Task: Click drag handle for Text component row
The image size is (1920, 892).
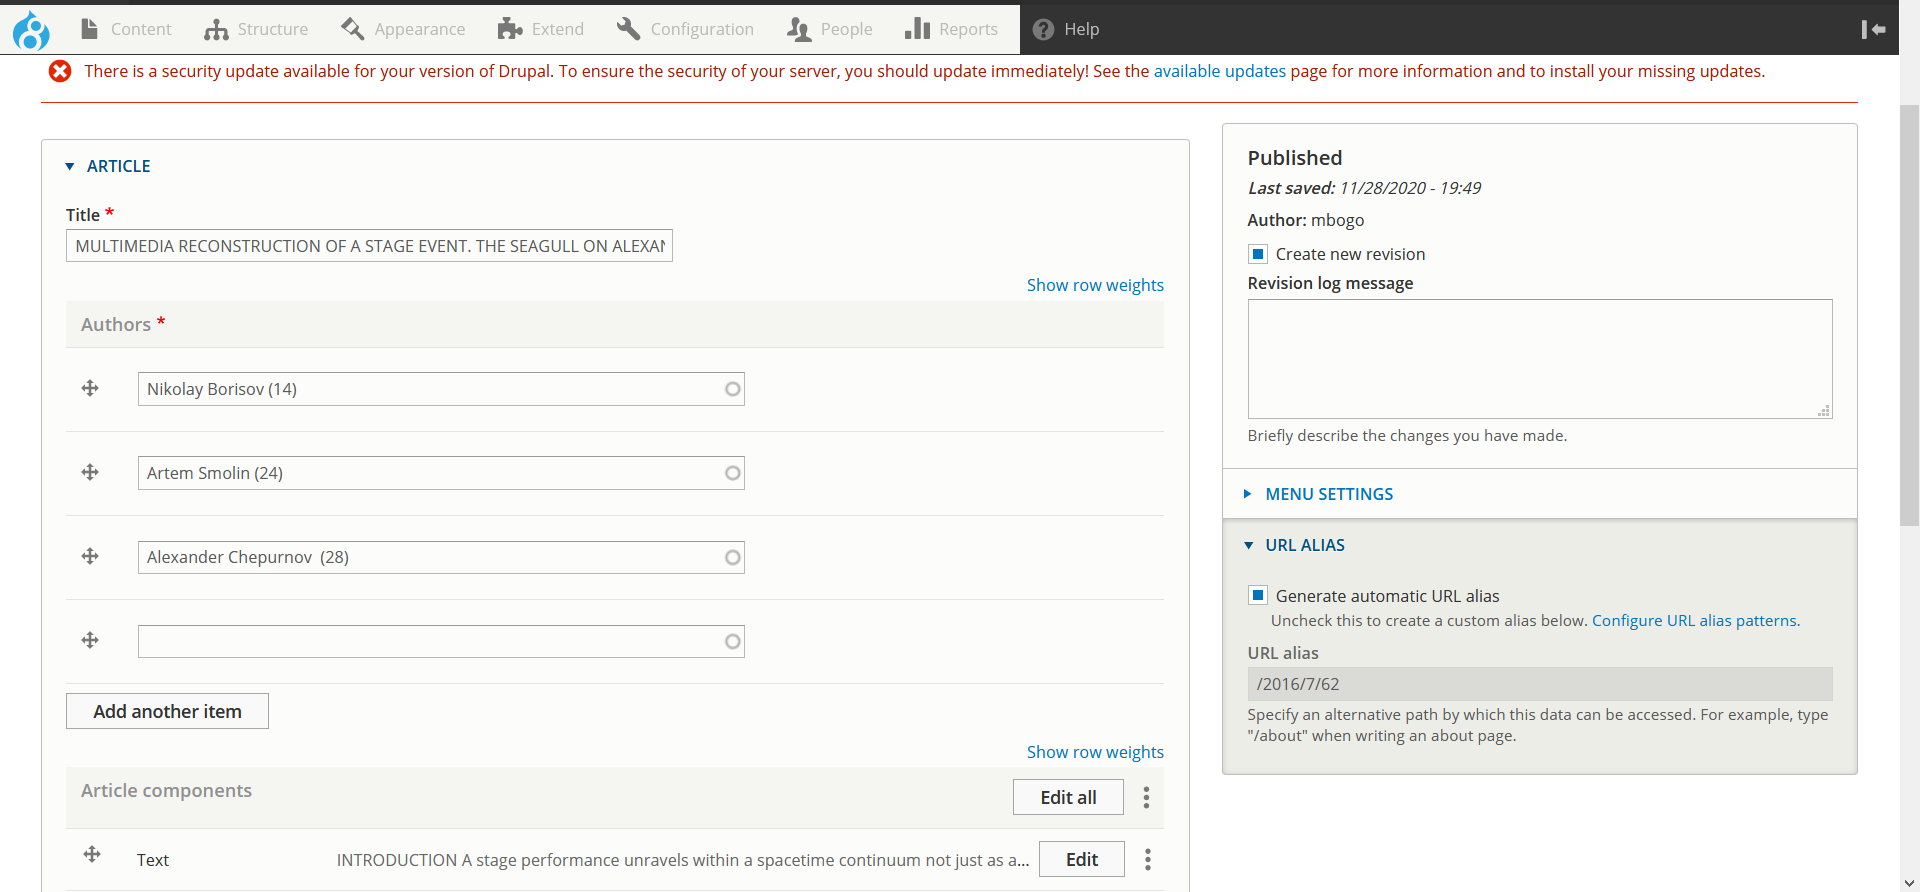Action: [x=92, y=854]
